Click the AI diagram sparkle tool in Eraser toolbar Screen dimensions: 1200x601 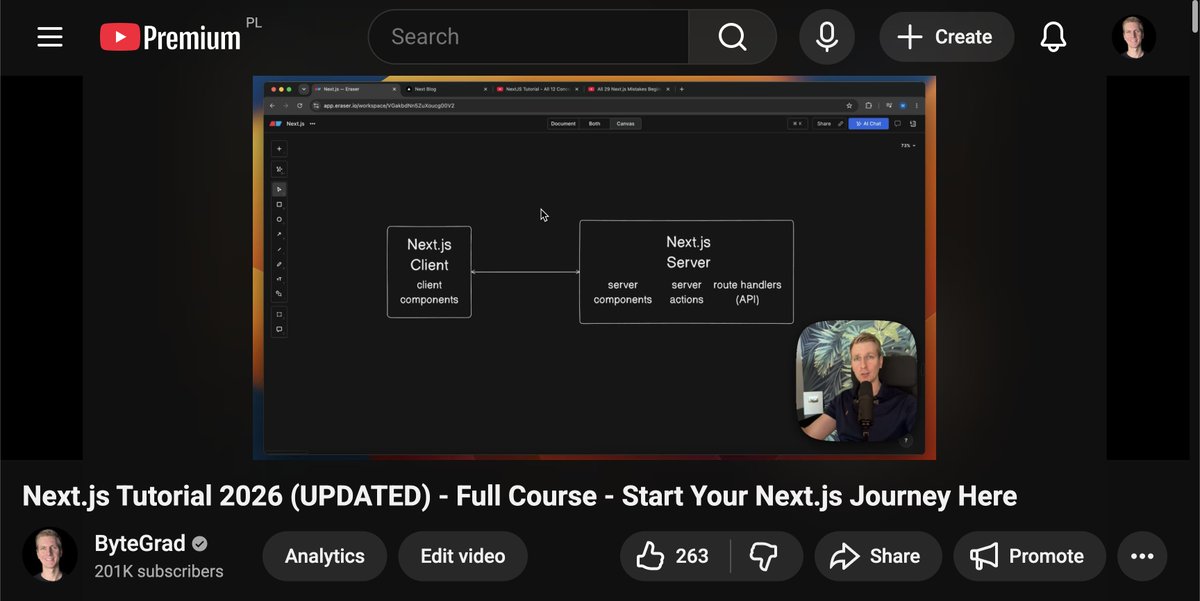coord(279,169)
